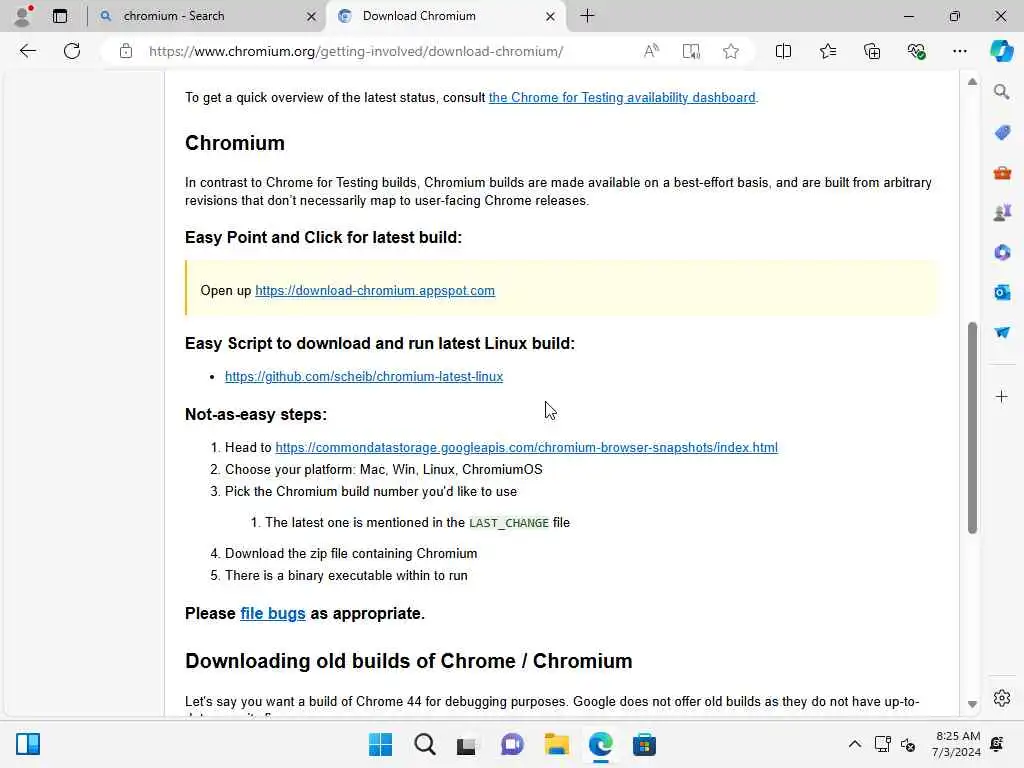Start Read aloud from address bar

(x=651, y=51)
